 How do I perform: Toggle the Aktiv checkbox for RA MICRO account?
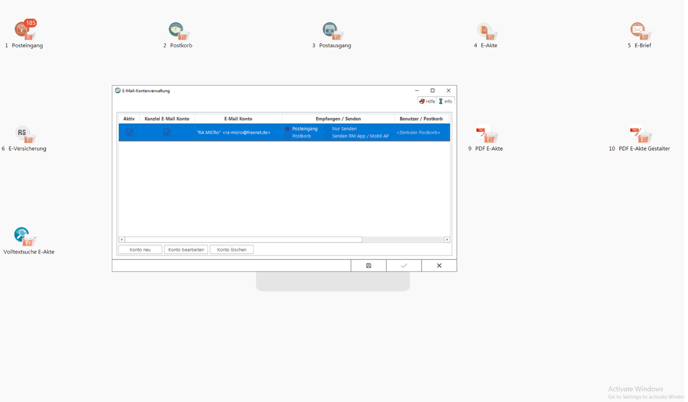point(129,132)
